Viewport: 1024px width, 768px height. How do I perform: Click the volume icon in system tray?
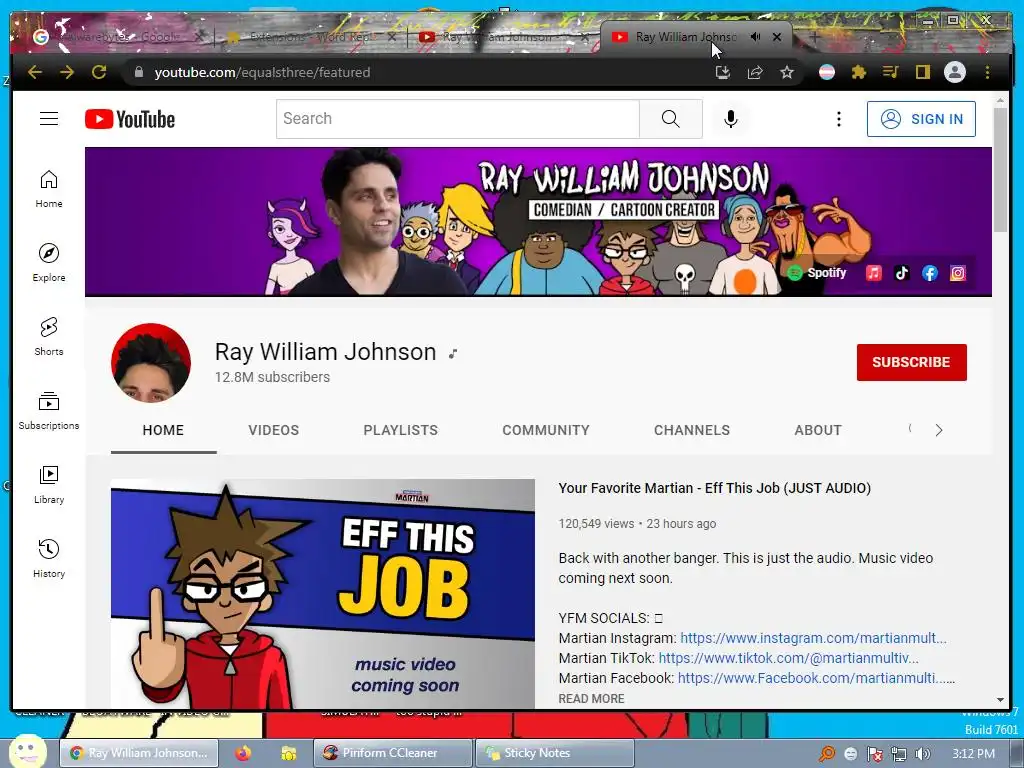[x=922, y=754]
